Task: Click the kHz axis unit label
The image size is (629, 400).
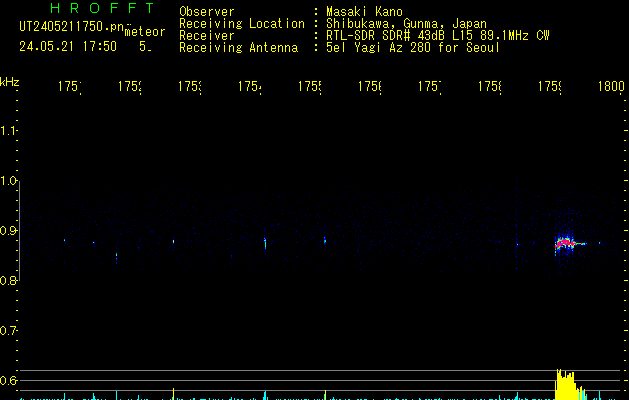Action: click(x=10, y=80)
